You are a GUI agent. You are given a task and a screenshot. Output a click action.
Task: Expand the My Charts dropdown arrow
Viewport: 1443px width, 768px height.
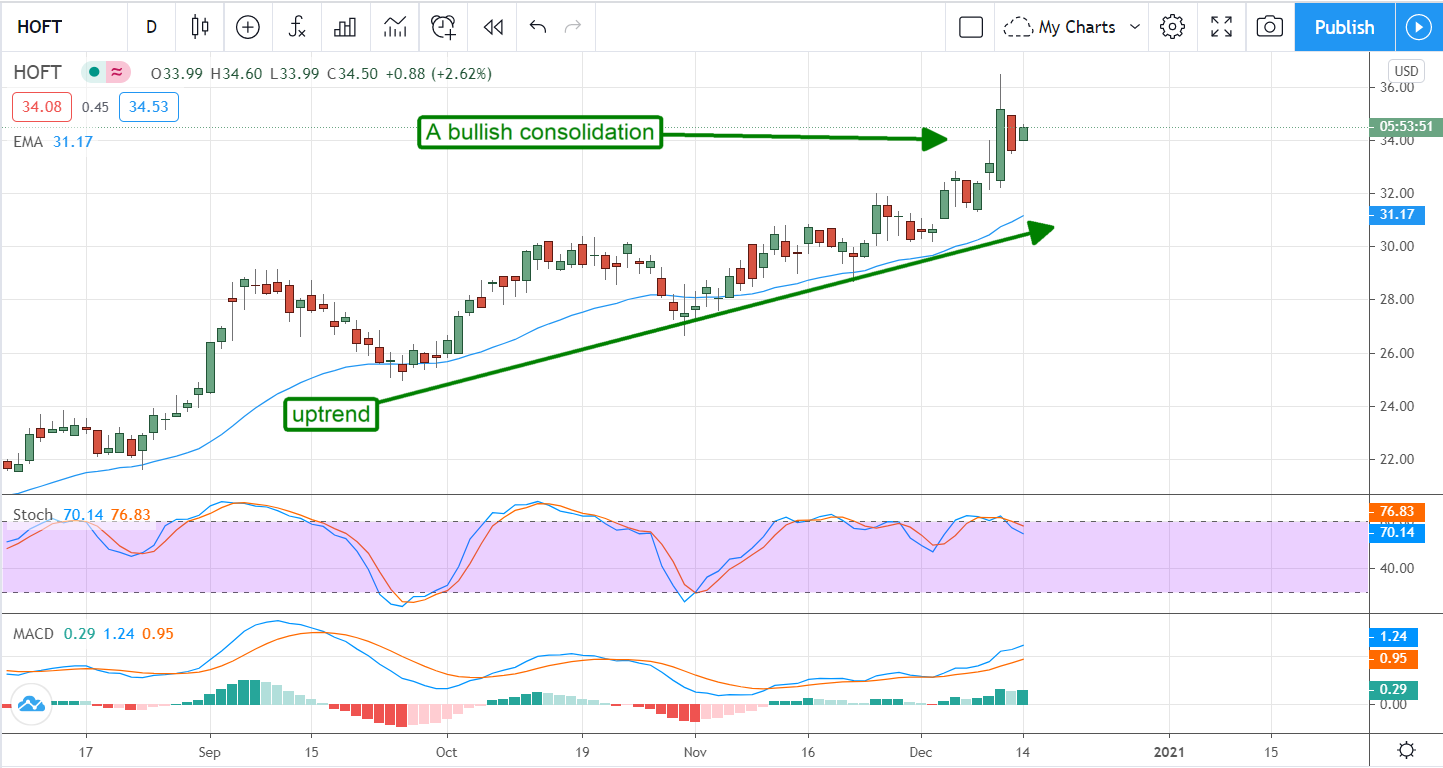1135,27
